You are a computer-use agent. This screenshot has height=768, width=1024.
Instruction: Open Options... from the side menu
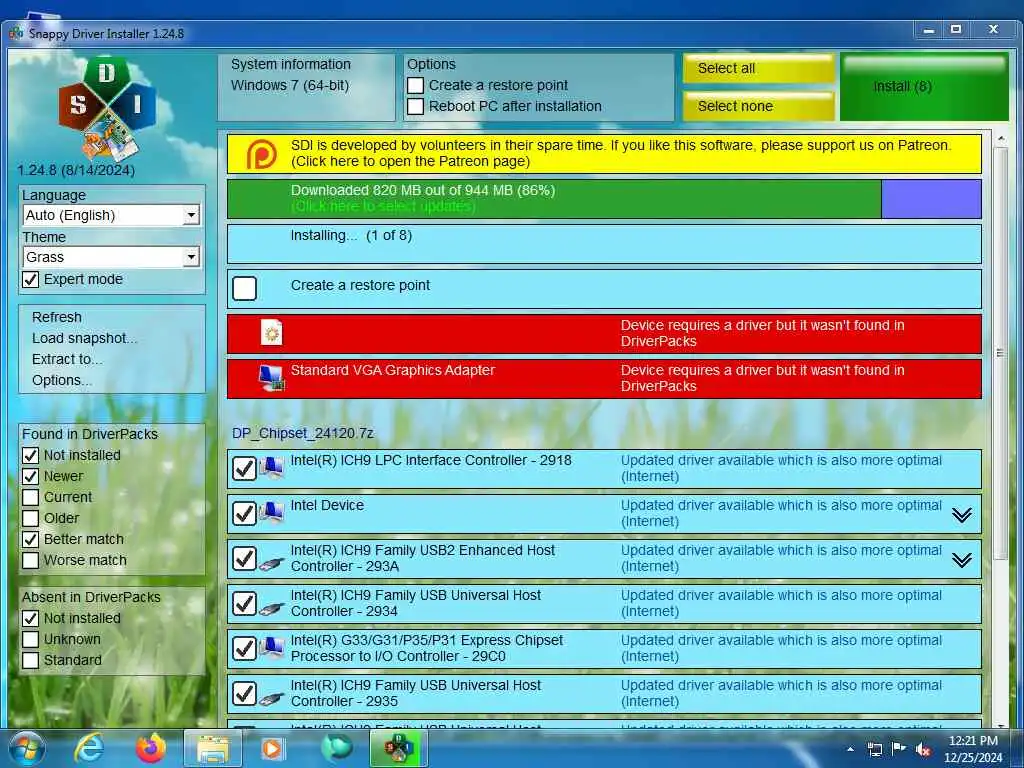coord(61,380)
